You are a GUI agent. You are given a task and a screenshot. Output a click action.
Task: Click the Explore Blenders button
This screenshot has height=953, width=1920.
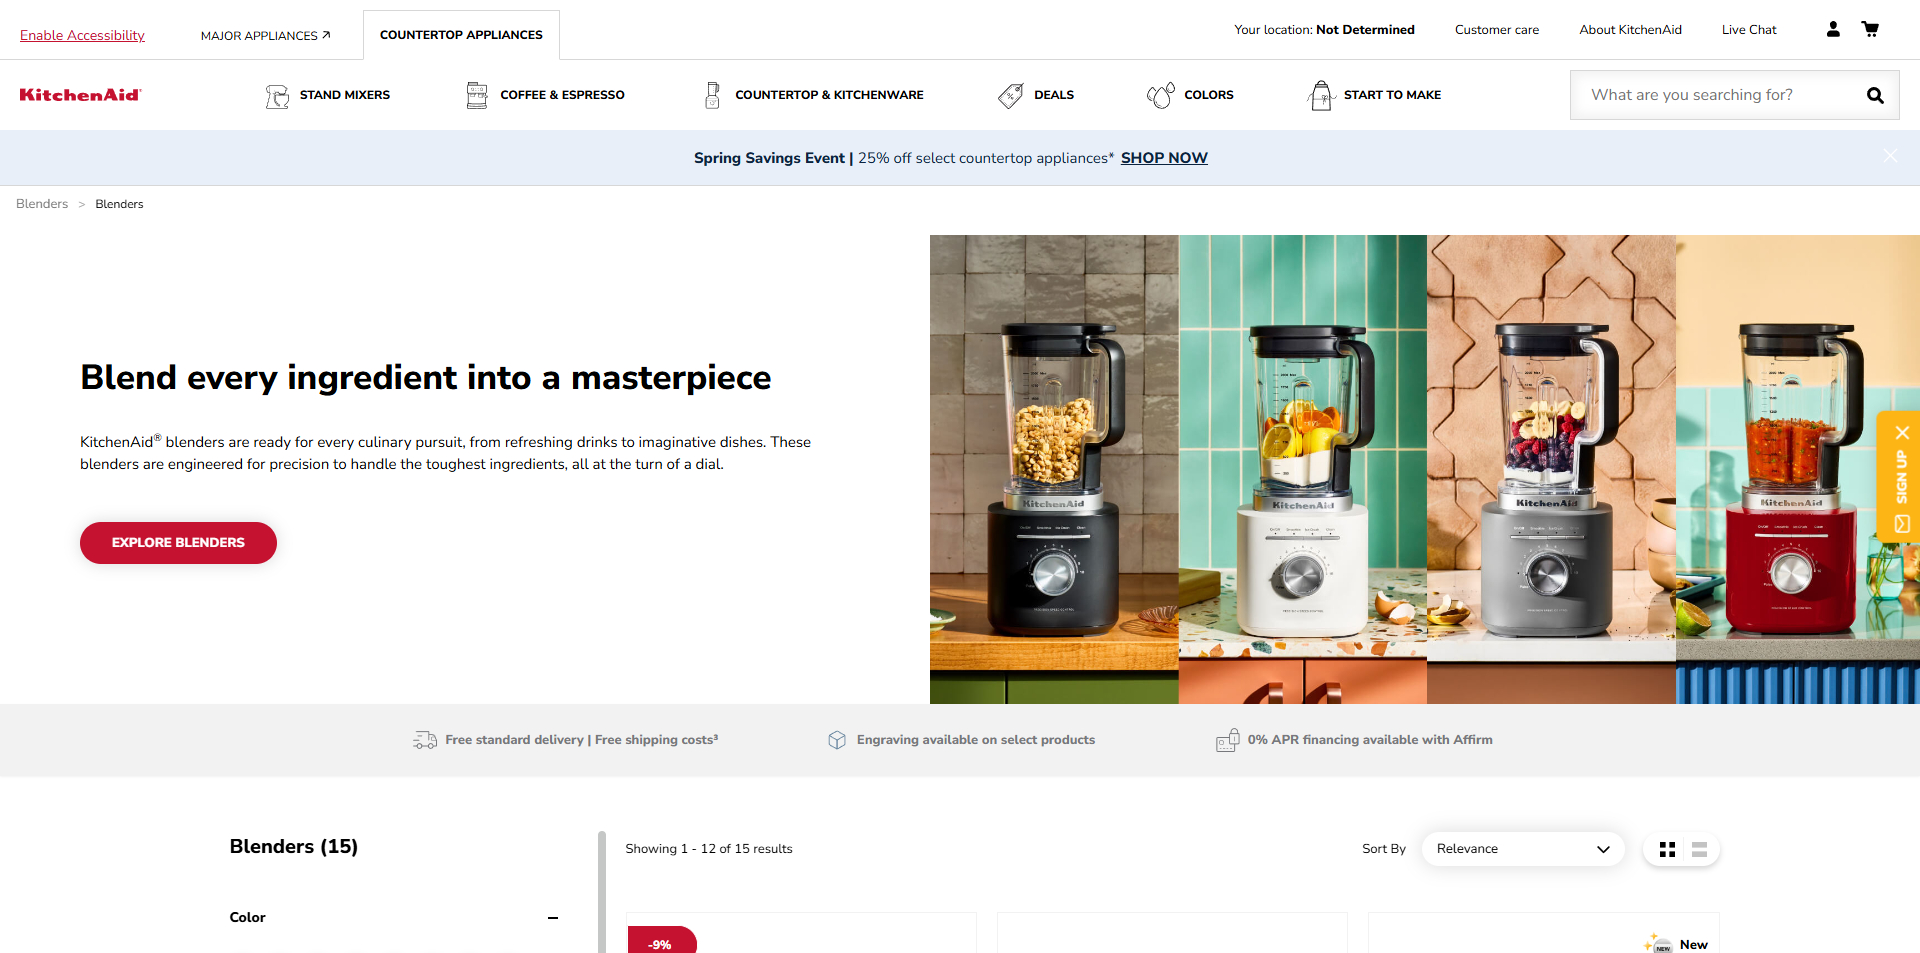point(178,543)
